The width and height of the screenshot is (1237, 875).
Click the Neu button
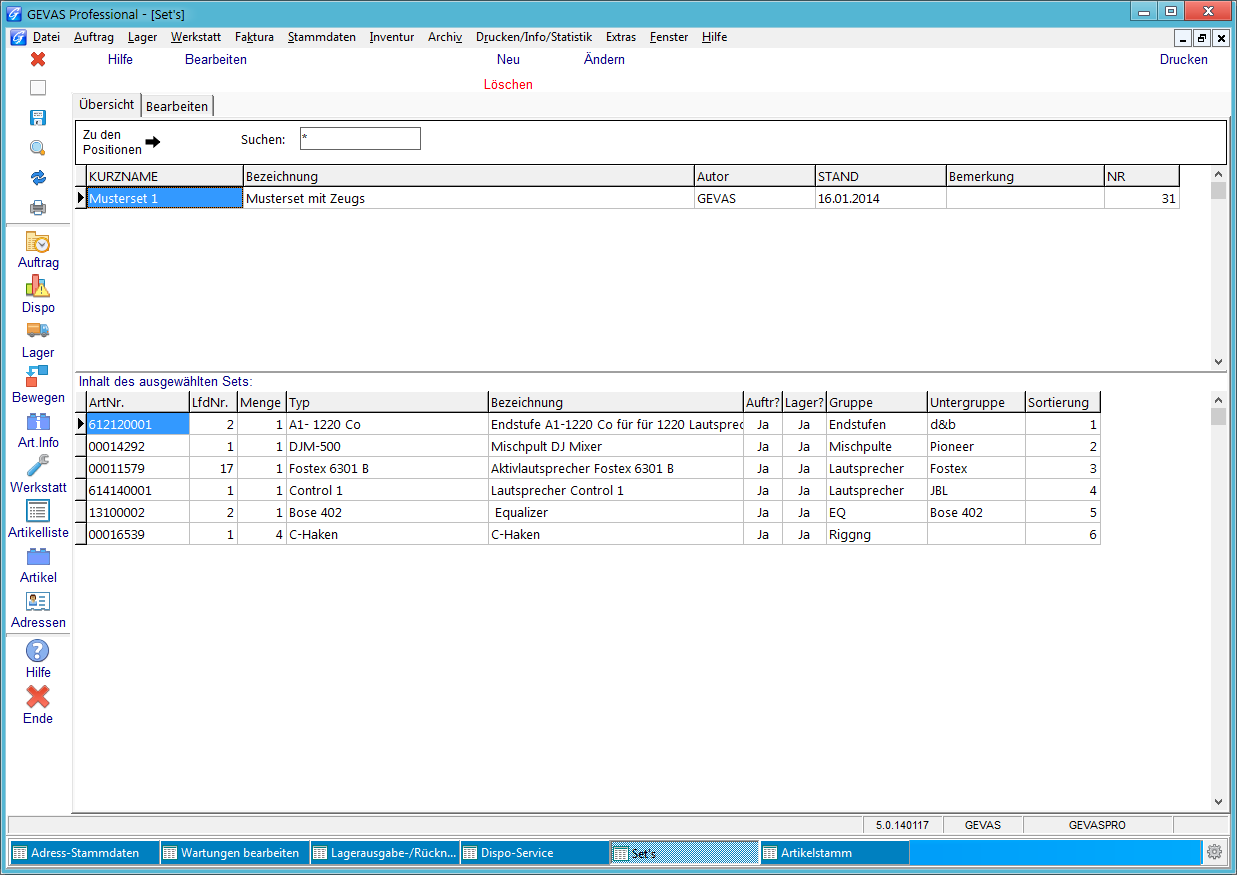(508, 59)
